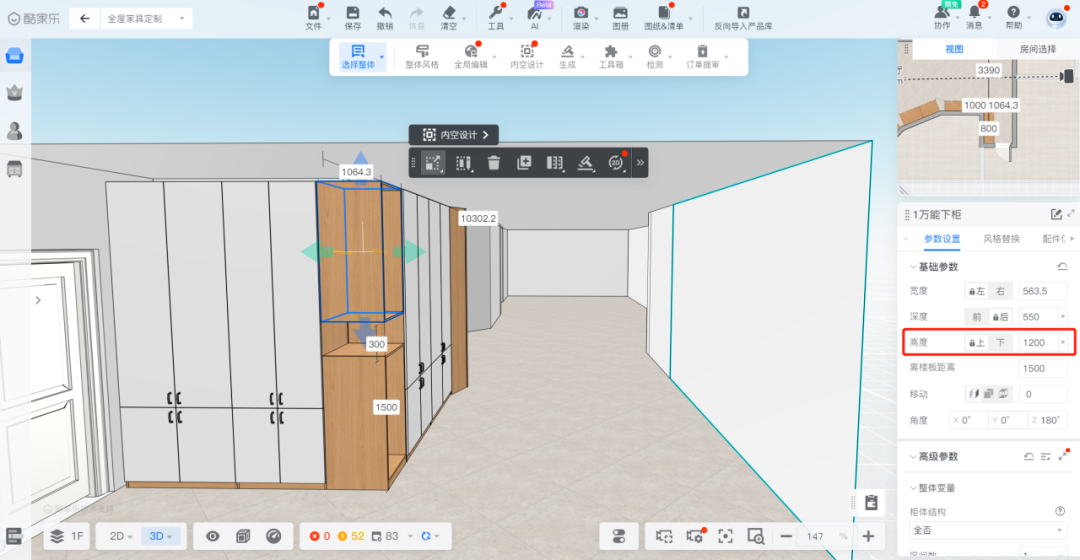Switch to the 房间选择 tab
The height and width of the screenshot is (560, 1080).
[x=1037, y=49]
